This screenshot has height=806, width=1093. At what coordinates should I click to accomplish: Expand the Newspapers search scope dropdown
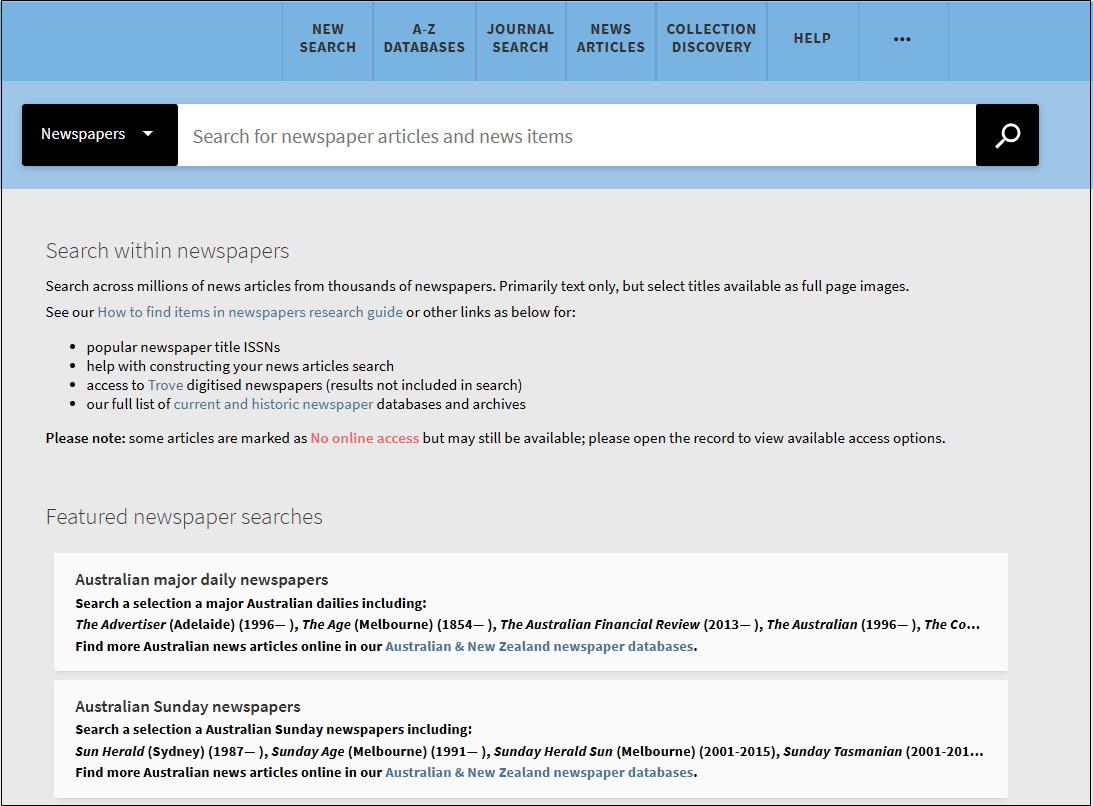(99, 134)
